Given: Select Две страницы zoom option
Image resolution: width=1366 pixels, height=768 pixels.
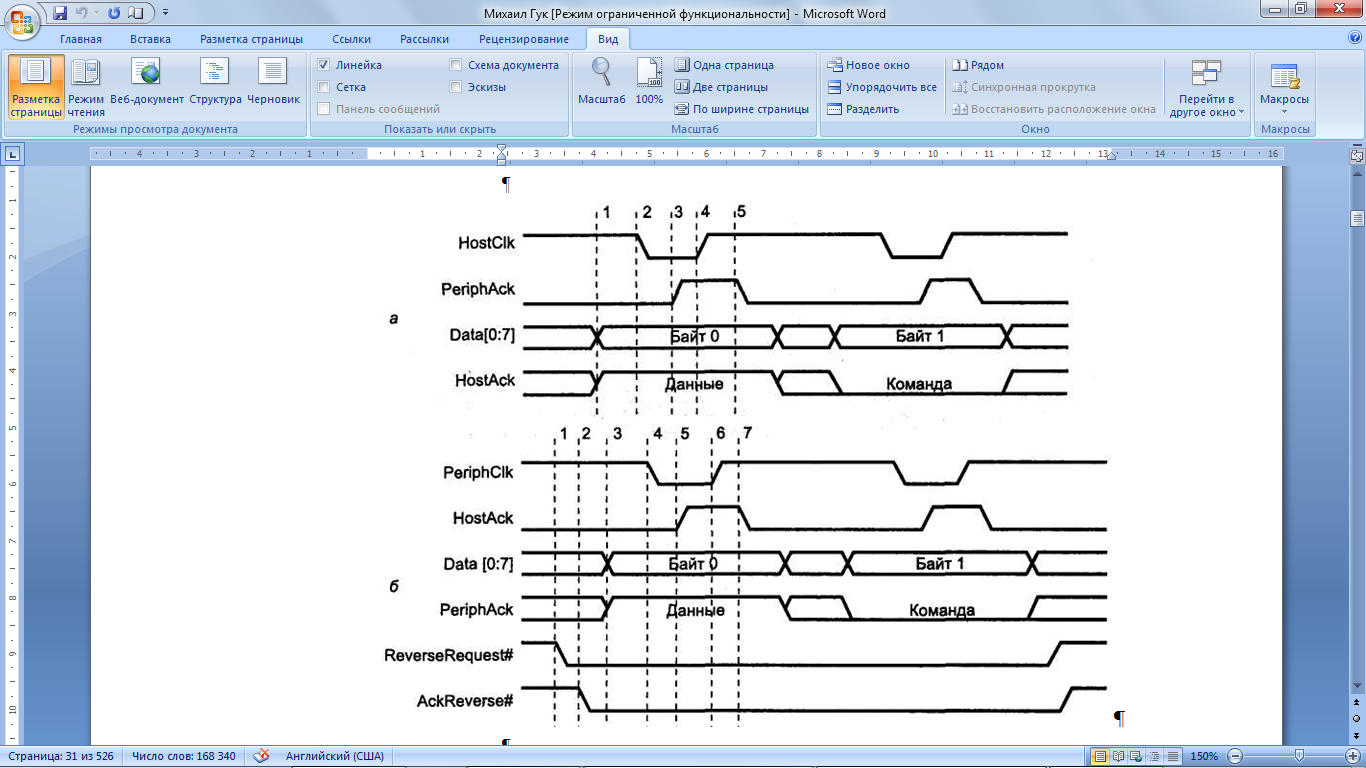Looking at the screenshot, I should tap(721, 87).
